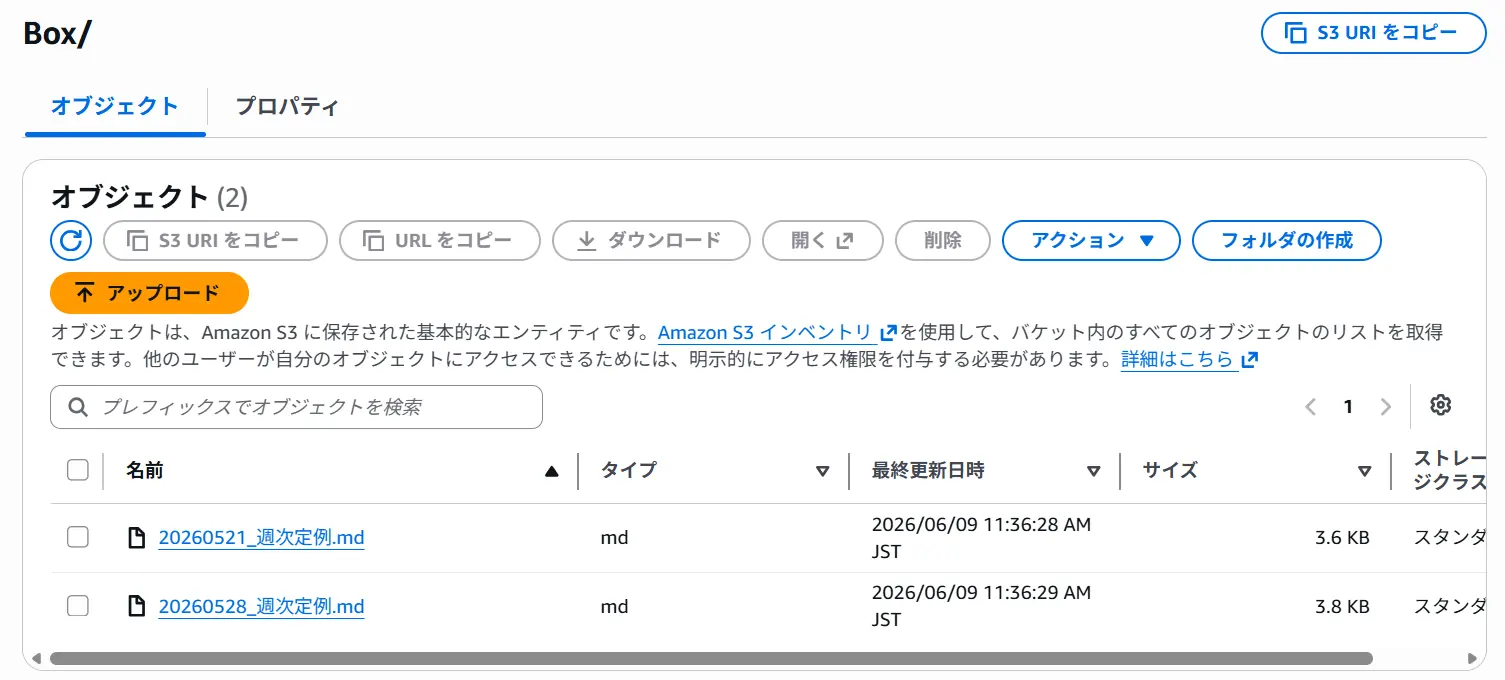Sort by タイプ column arrow
The width and height of the screenshot is (1505, 680).
click(x=823, y=471)
